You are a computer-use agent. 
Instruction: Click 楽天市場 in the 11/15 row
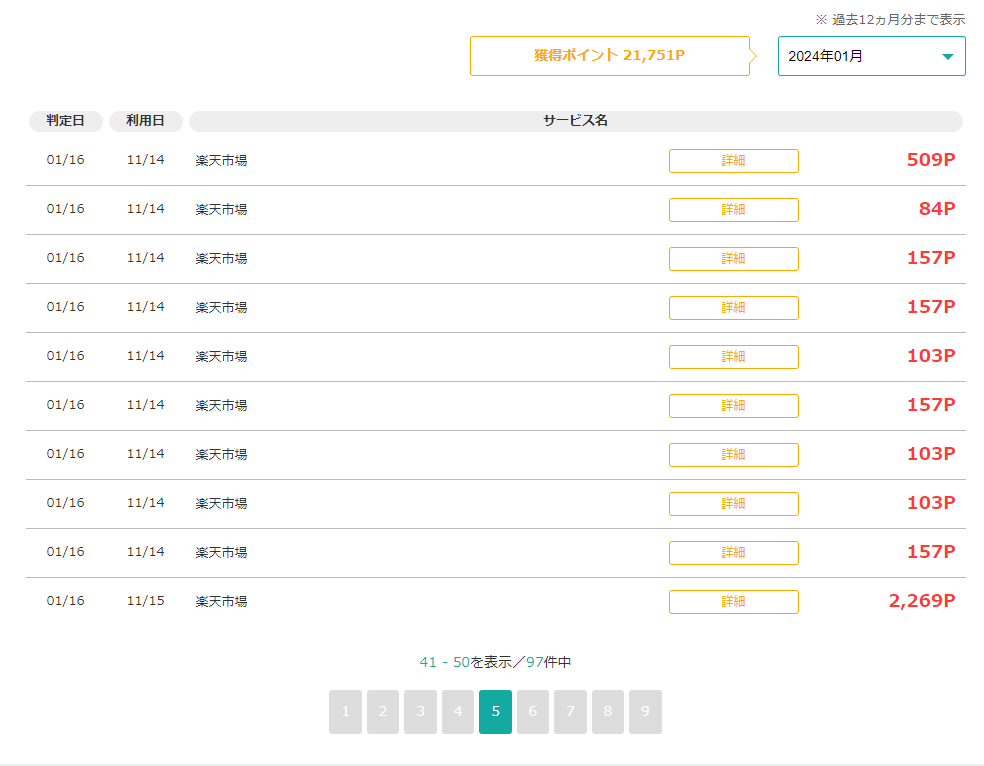221,602
